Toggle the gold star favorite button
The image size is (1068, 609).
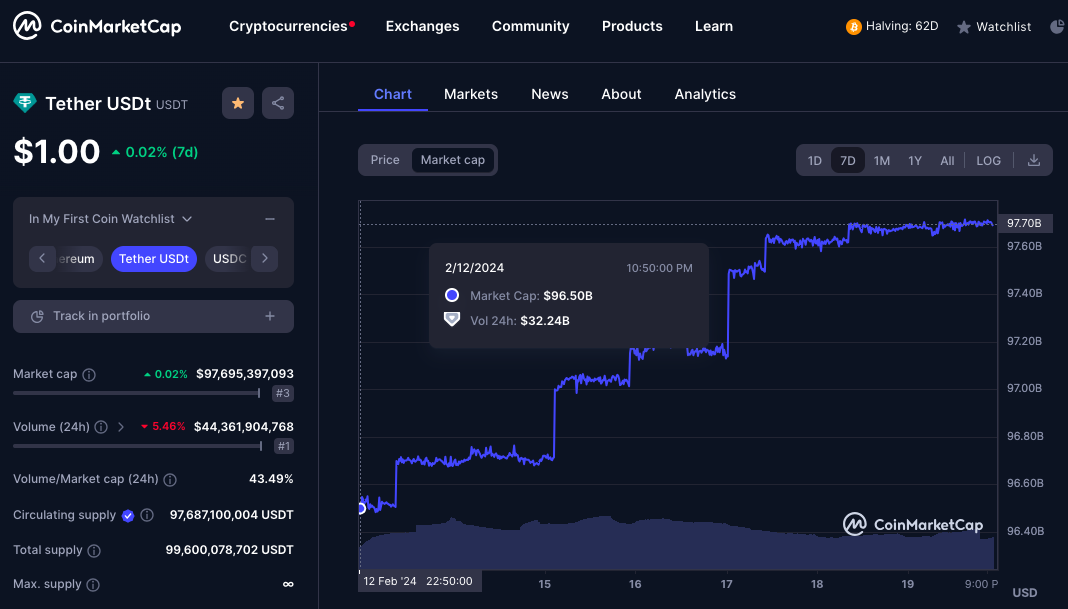238,103
